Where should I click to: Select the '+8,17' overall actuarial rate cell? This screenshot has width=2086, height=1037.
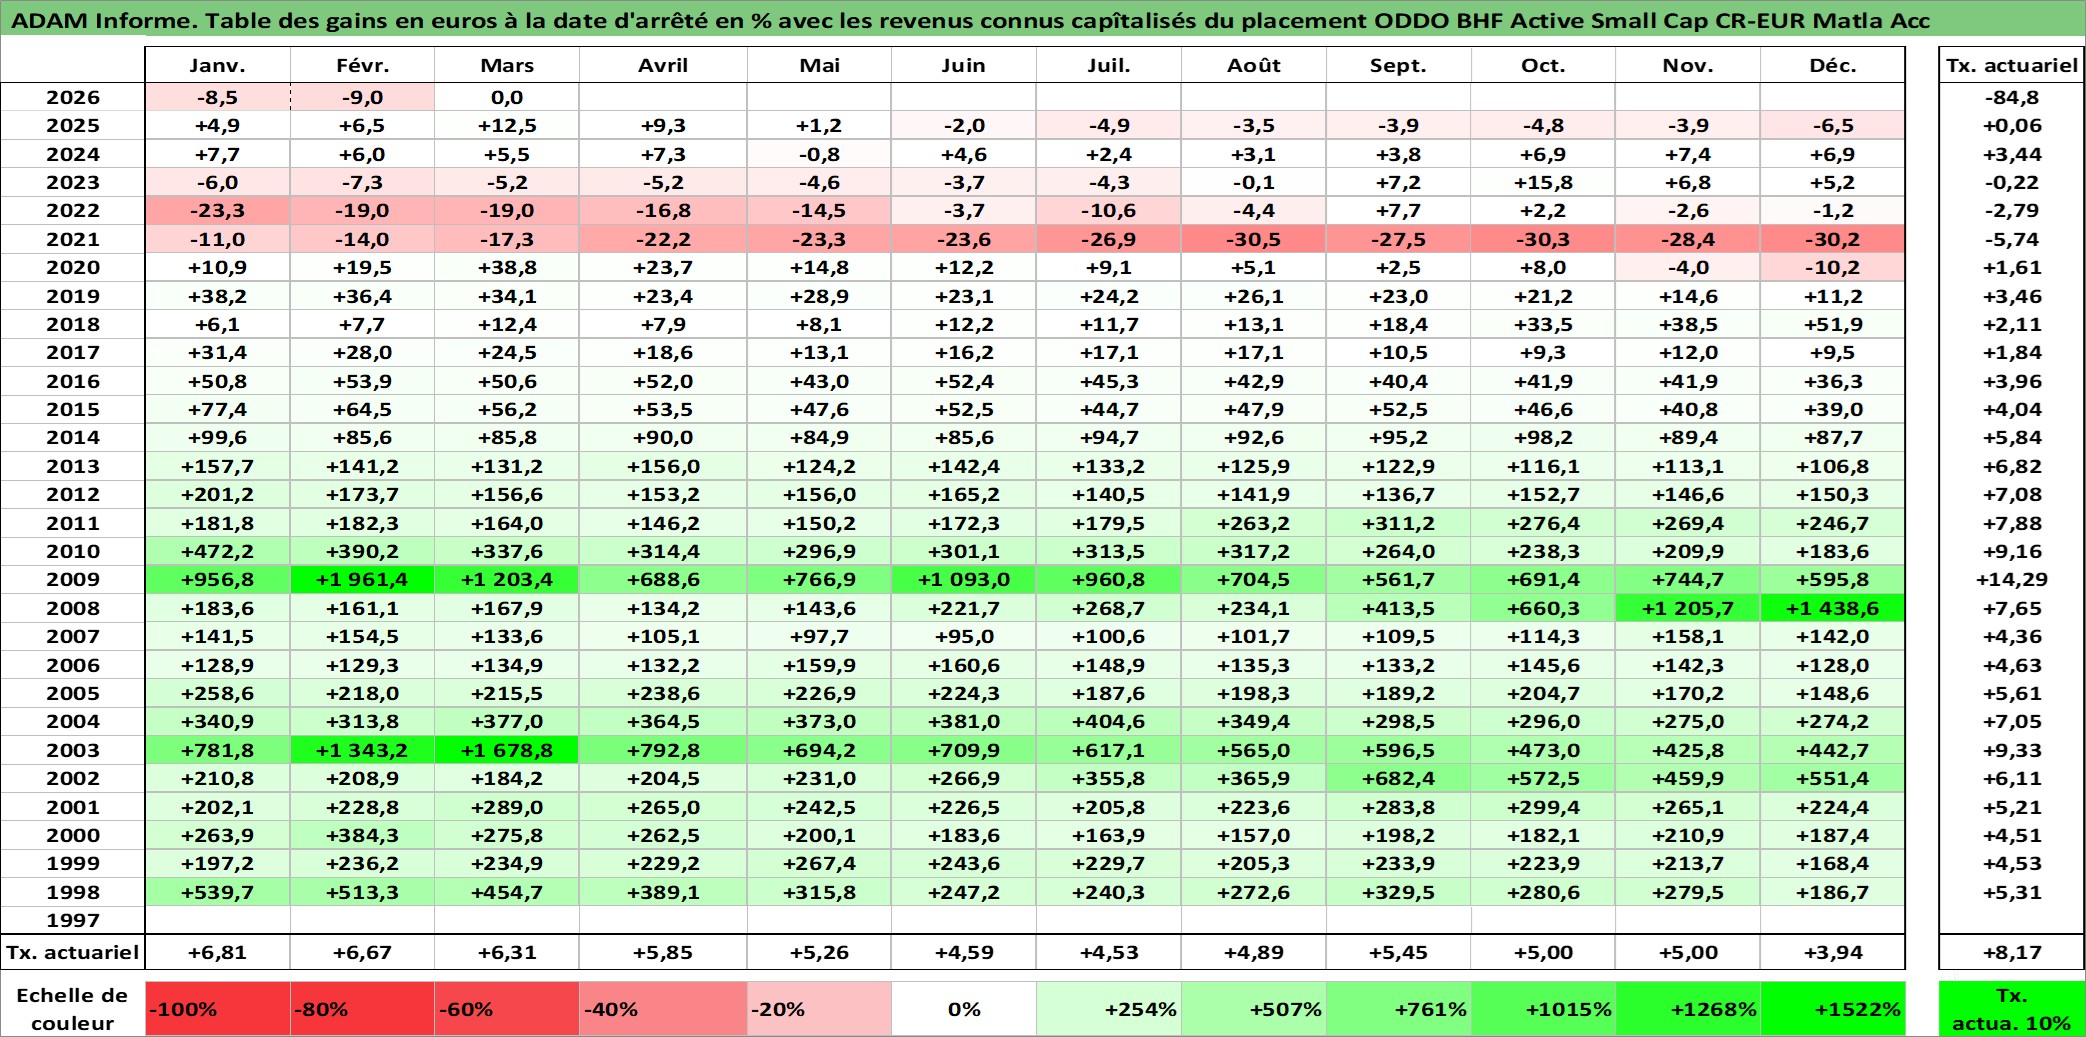[2012, 953]
